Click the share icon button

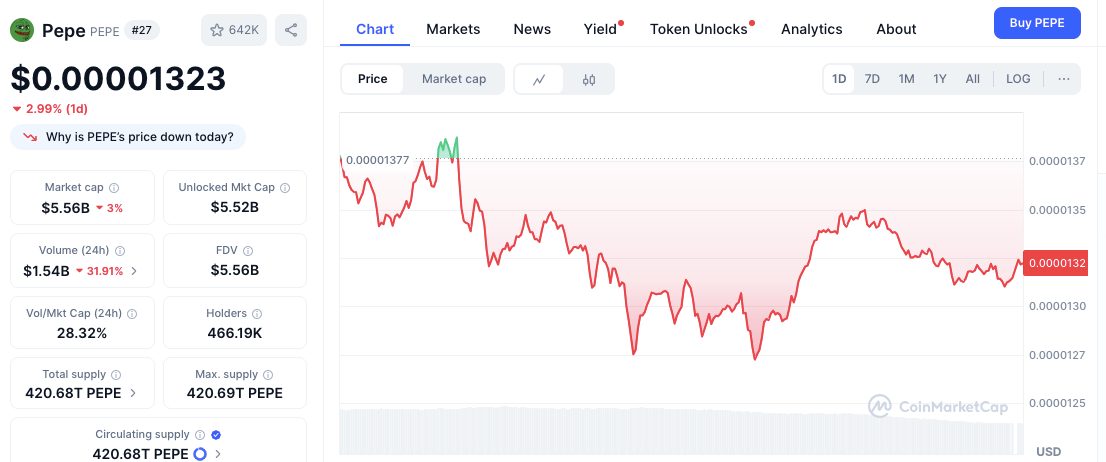pos(290,30)
